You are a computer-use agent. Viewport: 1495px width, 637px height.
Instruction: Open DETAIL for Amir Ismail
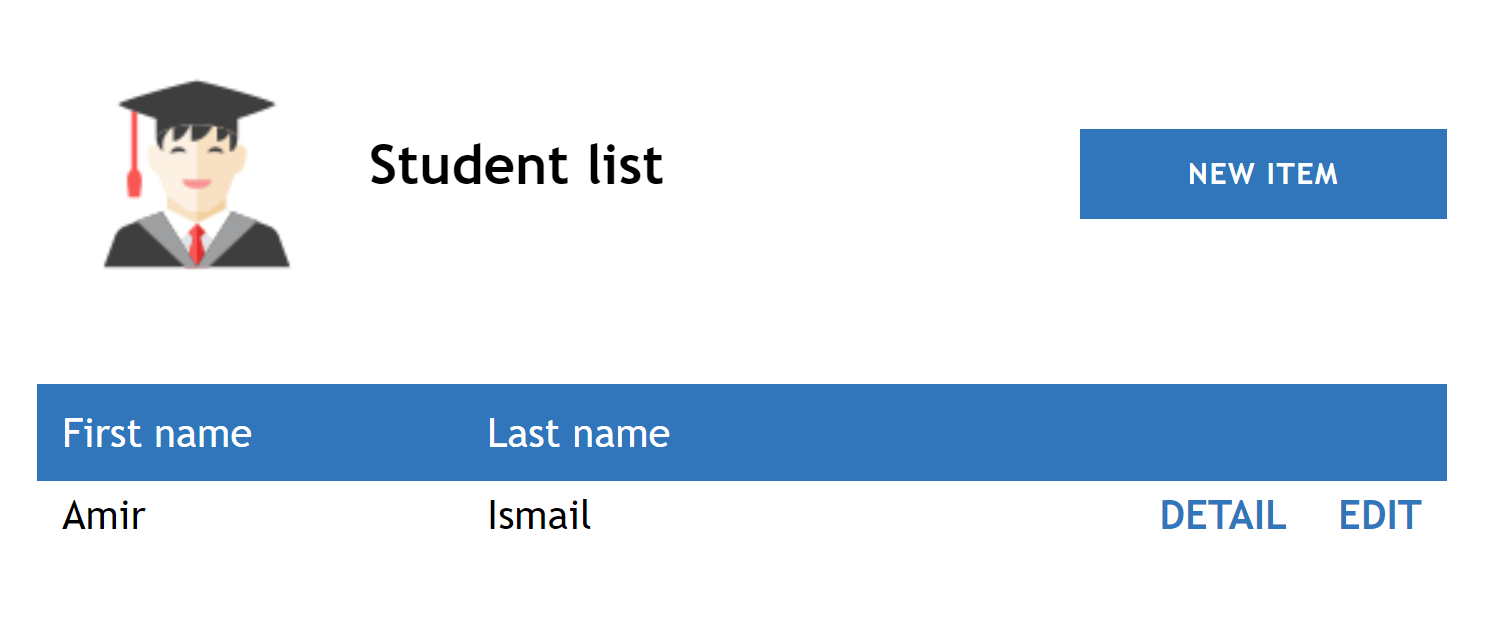tap(1222, 516)
